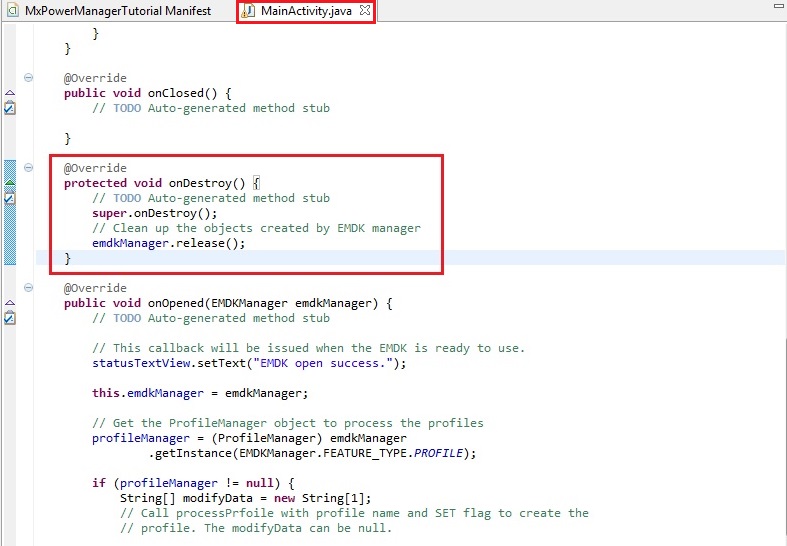Click the statusTextView.setText line
This screenshot has height=546, width=787.
point(250,363)
